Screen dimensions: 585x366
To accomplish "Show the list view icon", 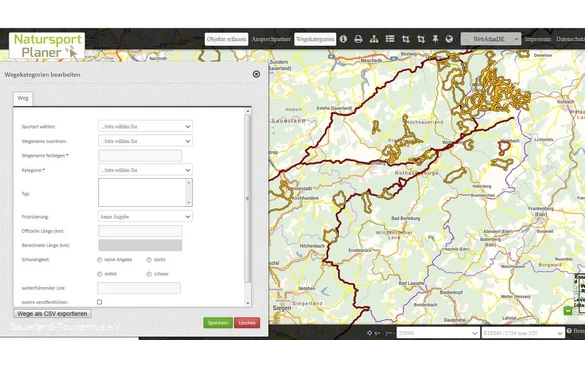I will click(390, 39).
